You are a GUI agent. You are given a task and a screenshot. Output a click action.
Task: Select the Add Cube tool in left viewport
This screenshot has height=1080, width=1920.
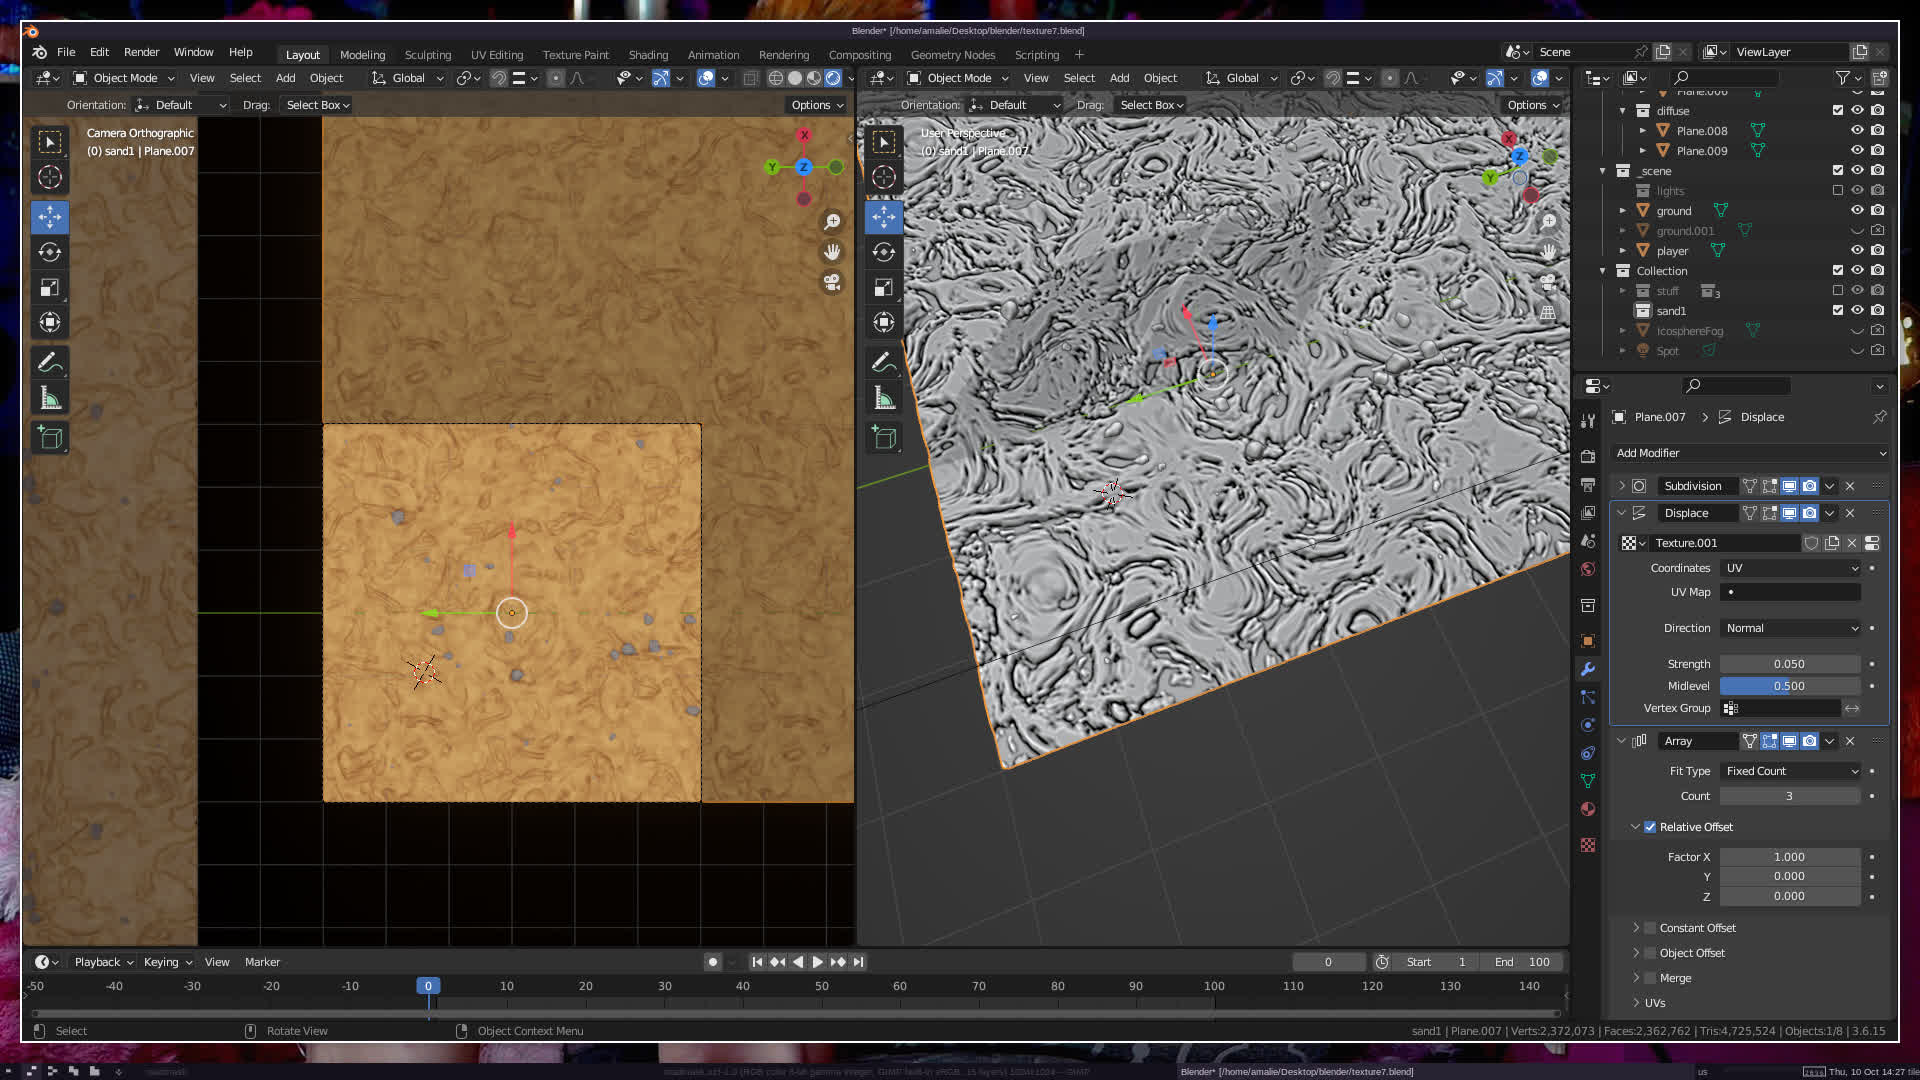pos(50,437)
